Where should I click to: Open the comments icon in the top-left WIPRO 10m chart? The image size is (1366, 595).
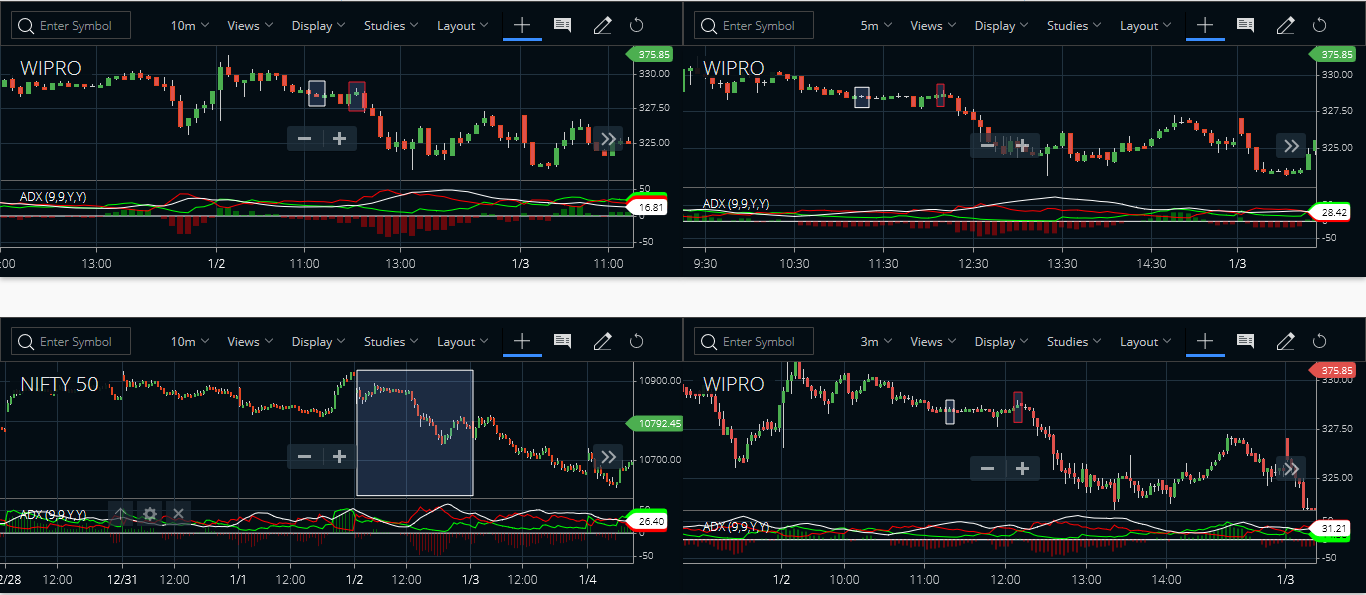point(563,25)
